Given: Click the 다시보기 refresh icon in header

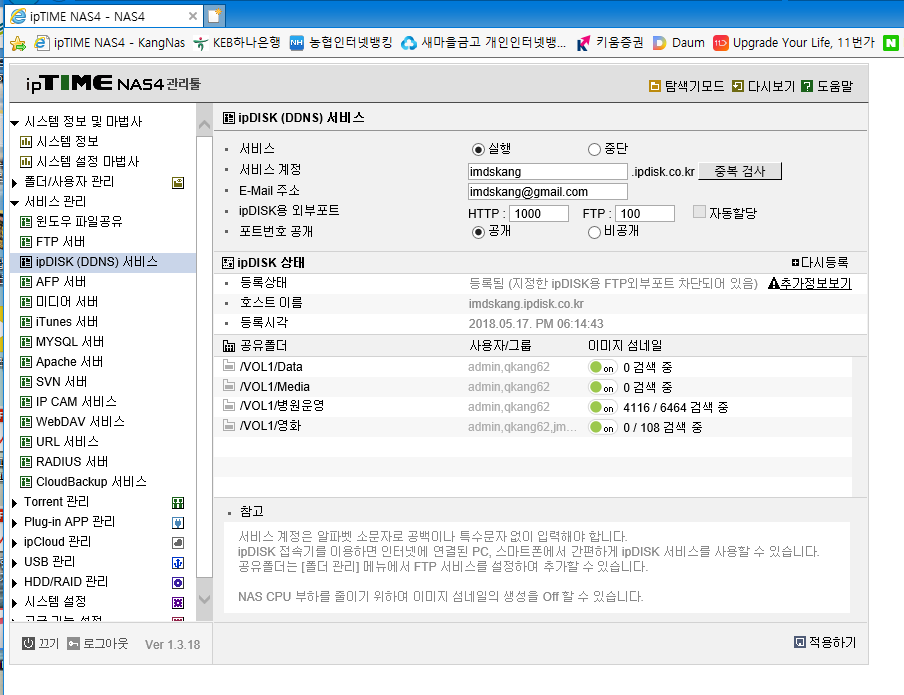Looking at the screenshot, I should (x=737, y=86).
